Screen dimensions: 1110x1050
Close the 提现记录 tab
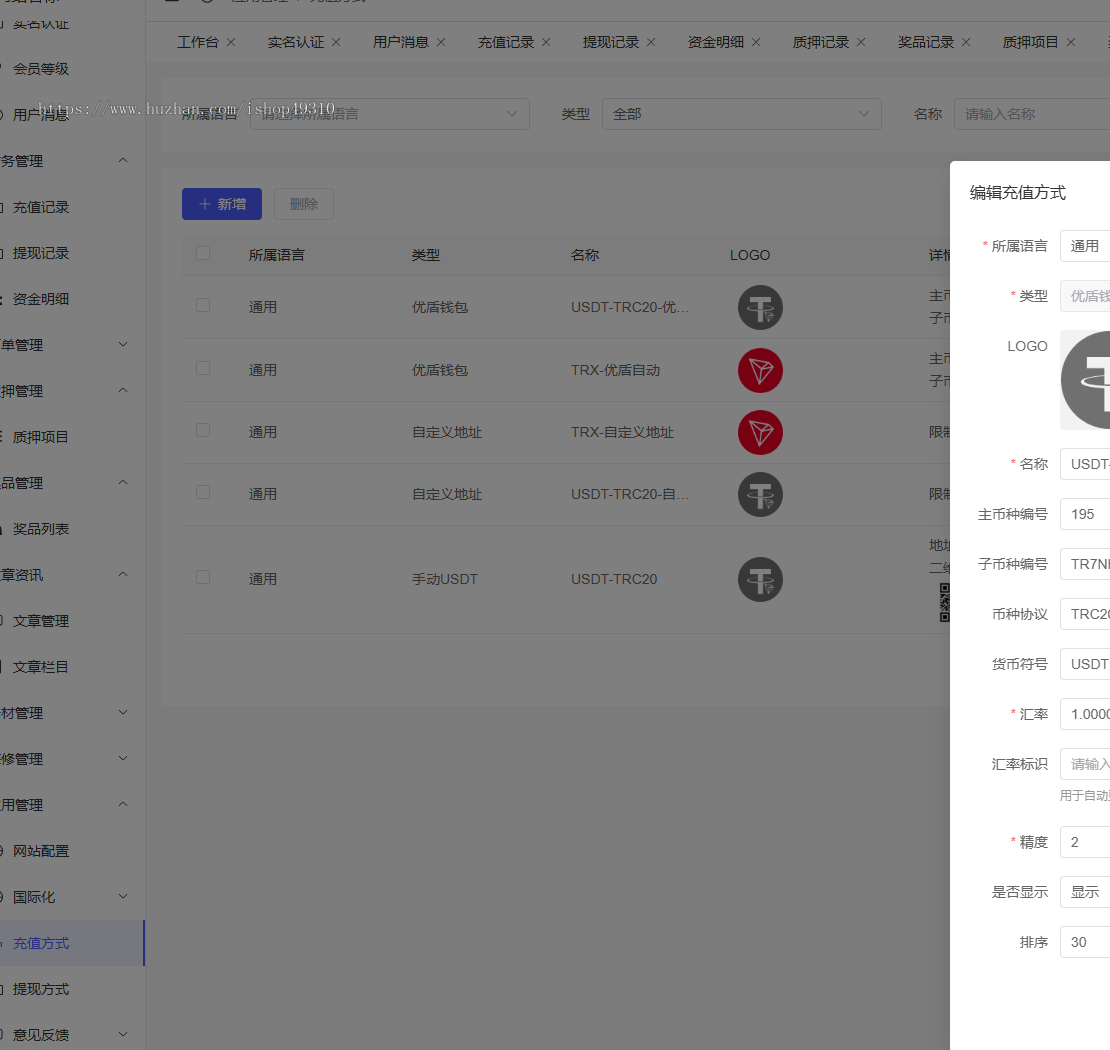[x=651, y=42]
